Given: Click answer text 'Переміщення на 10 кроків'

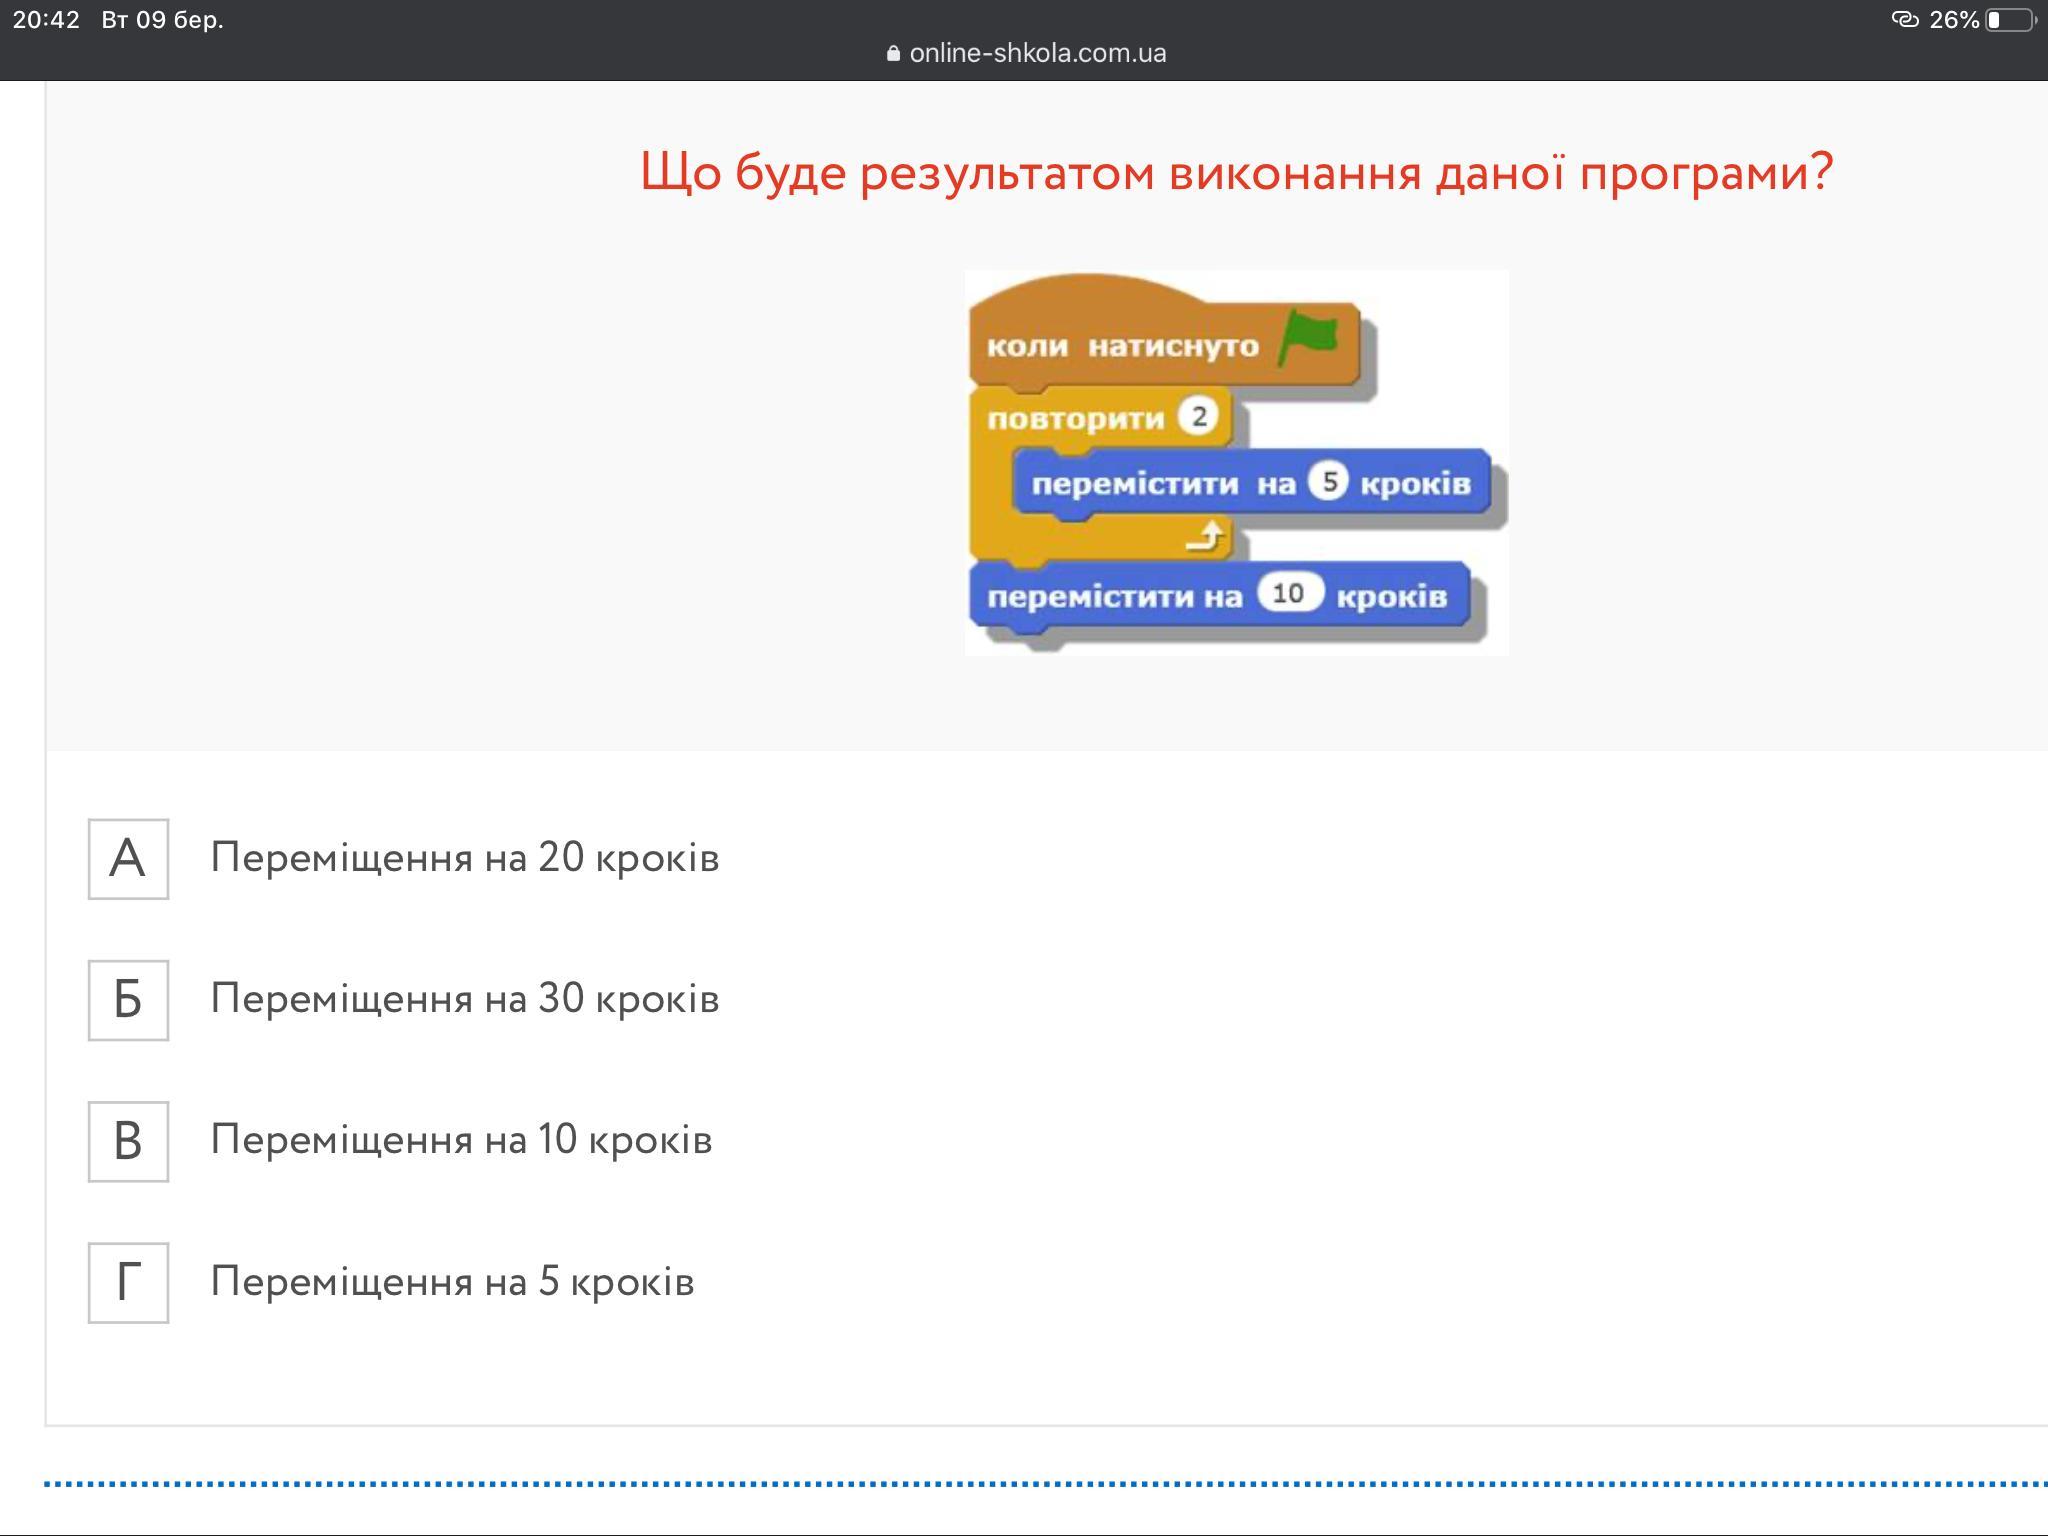Looking at the screenshot, I should click(x=461, y=1140).
